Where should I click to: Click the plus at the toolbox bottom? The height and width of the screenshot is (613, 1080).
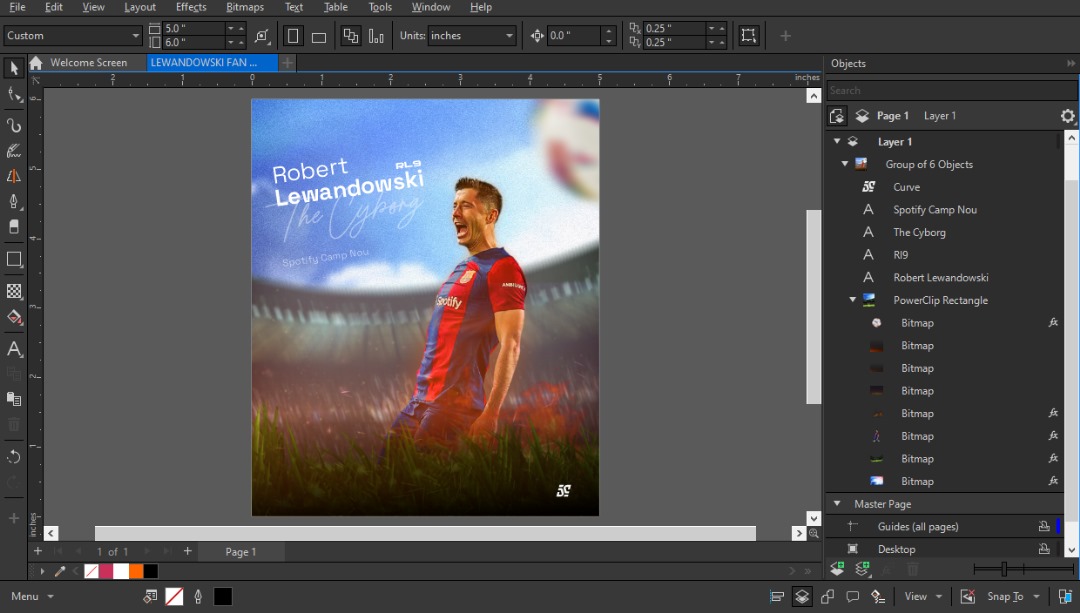pyautogui.click(x=14, y=518)
